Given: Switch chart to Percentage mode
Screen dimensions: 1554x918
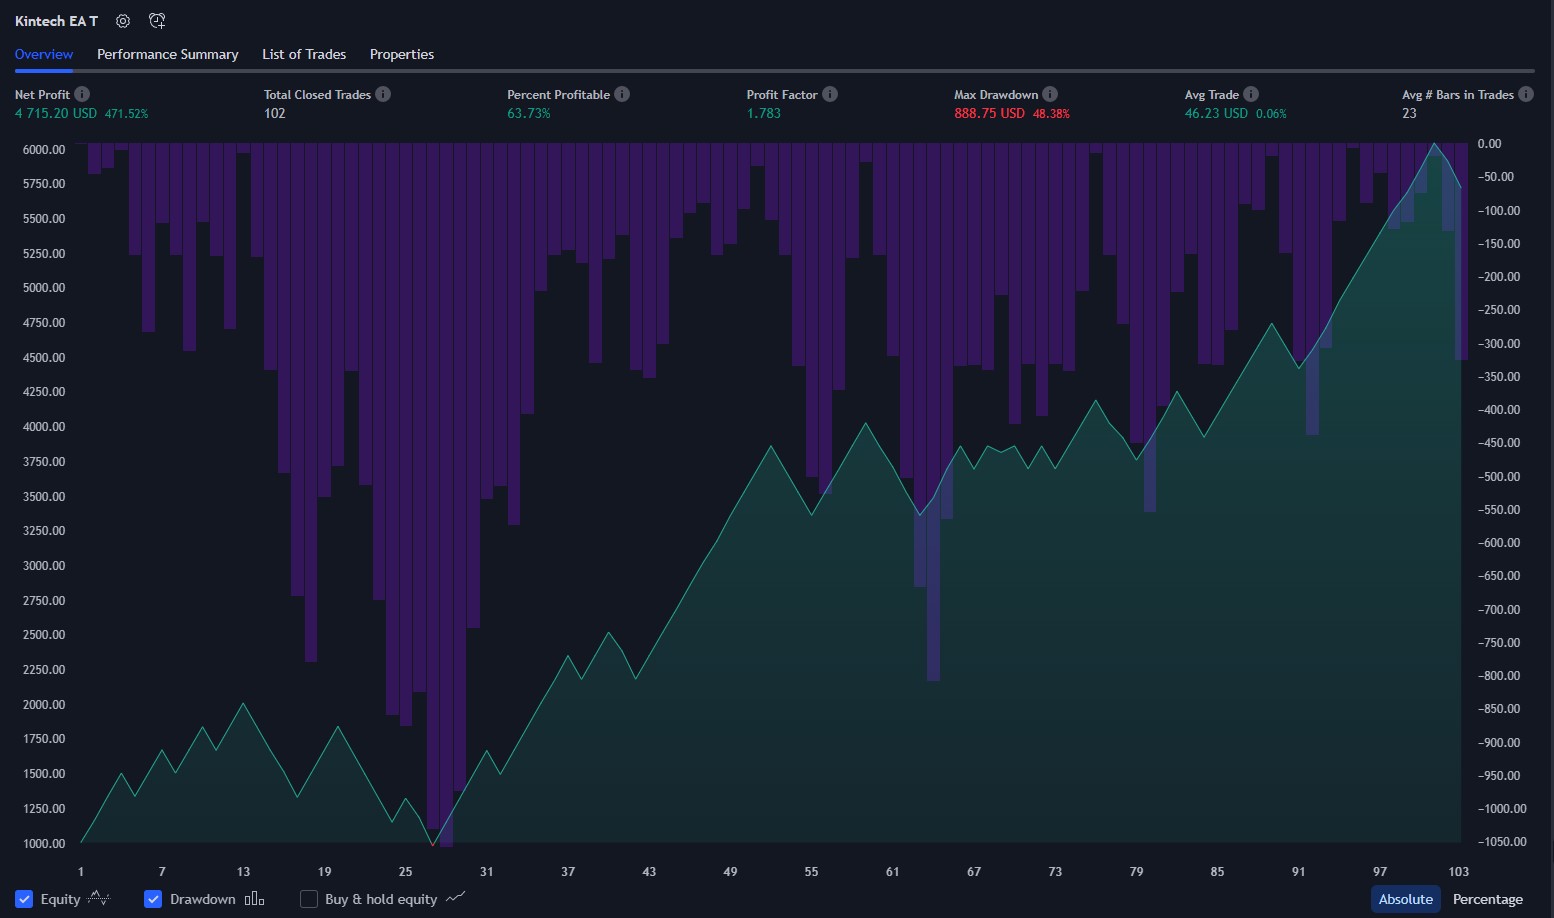Looking at the screenshot, I should [1488, 899].
